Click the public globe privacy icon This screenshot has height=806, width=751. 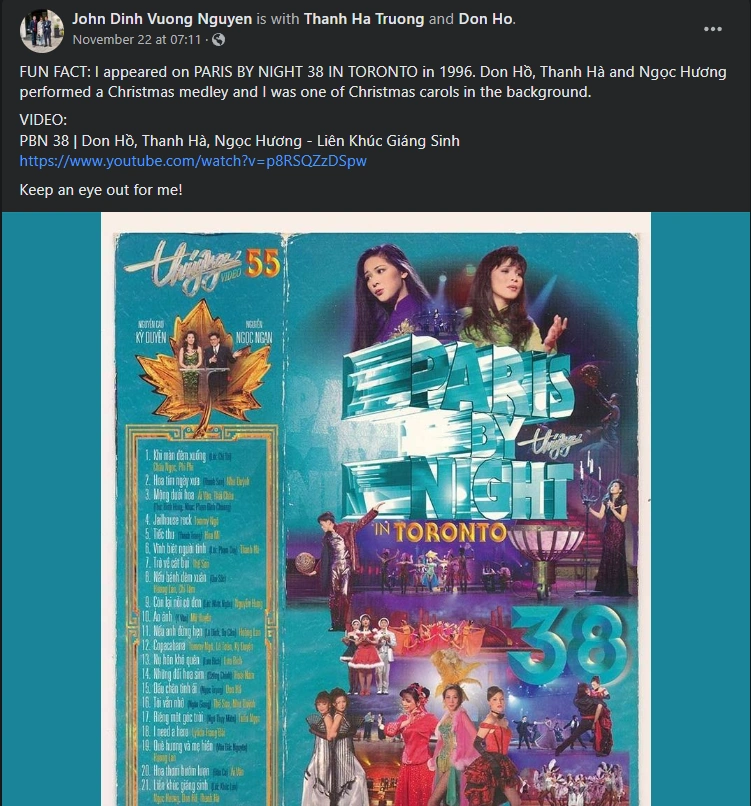(218, 40)
